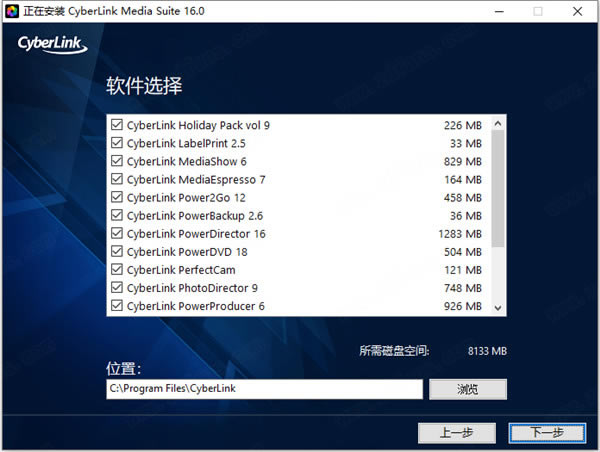Toggle CyberLink PowerDirector 16 checkbox
The image size is (600, 452).
coord(117,234)
